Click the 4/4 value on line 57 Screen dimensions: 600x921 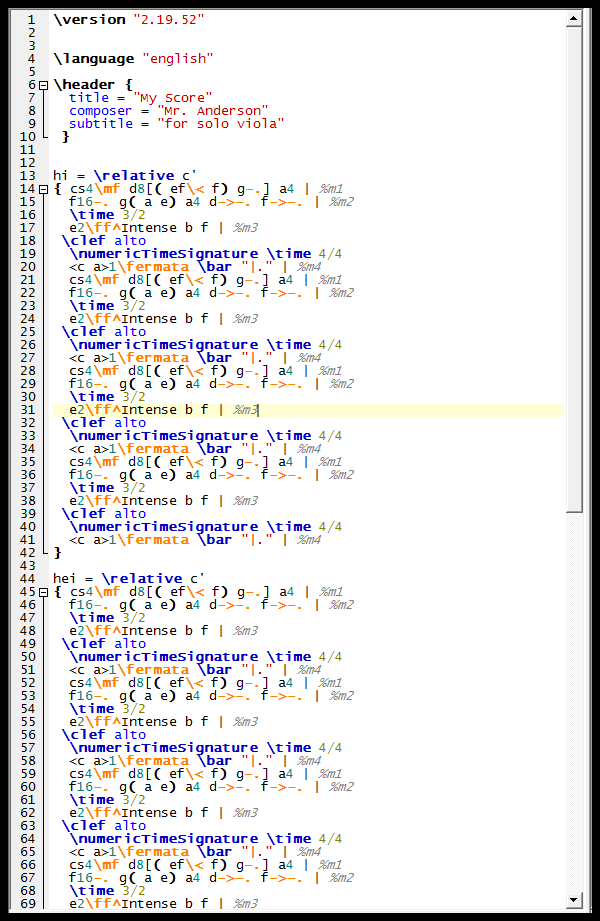330,748
